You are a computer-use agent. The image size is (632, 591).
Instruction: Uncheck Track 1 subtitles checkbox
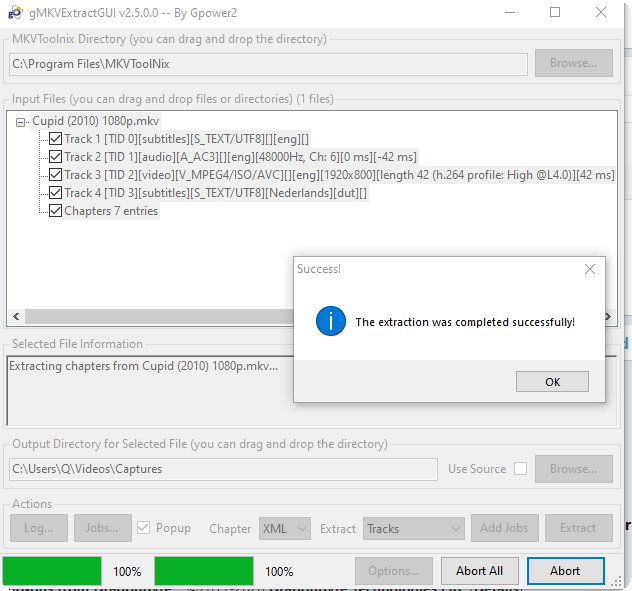[56, 139]
